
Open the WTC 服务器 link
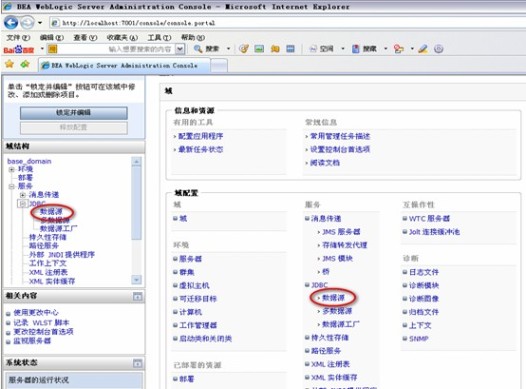(x=429, y=219)
